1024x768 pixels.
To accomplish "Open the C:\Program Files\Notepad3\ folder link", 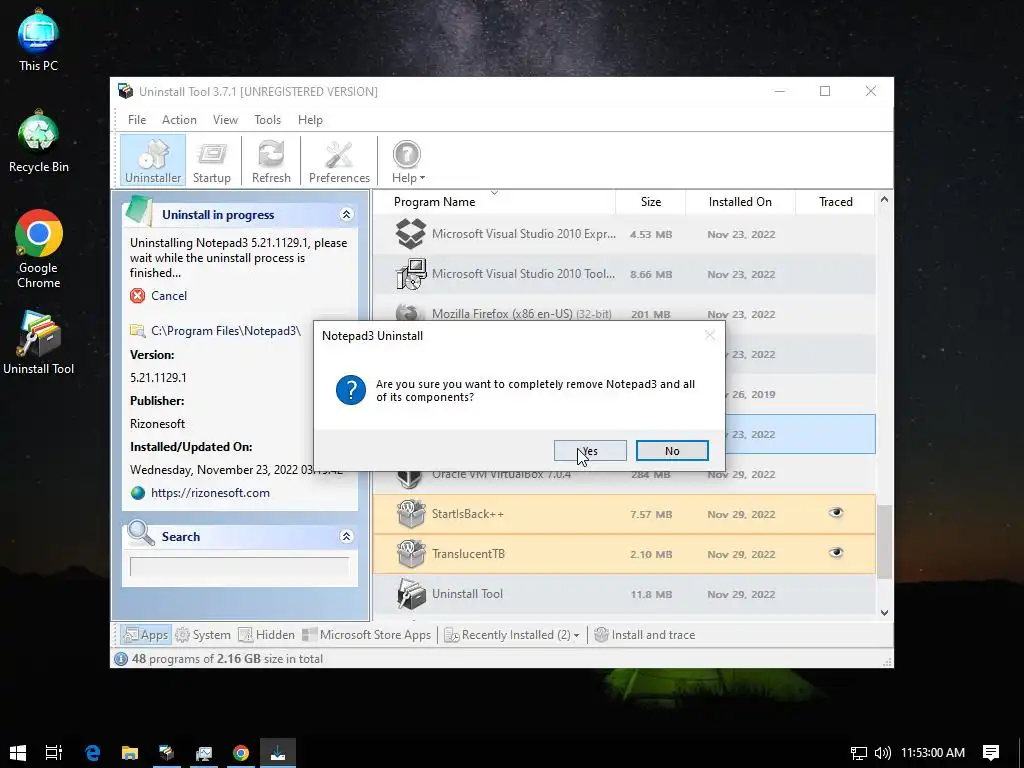I will pos(226,331).
